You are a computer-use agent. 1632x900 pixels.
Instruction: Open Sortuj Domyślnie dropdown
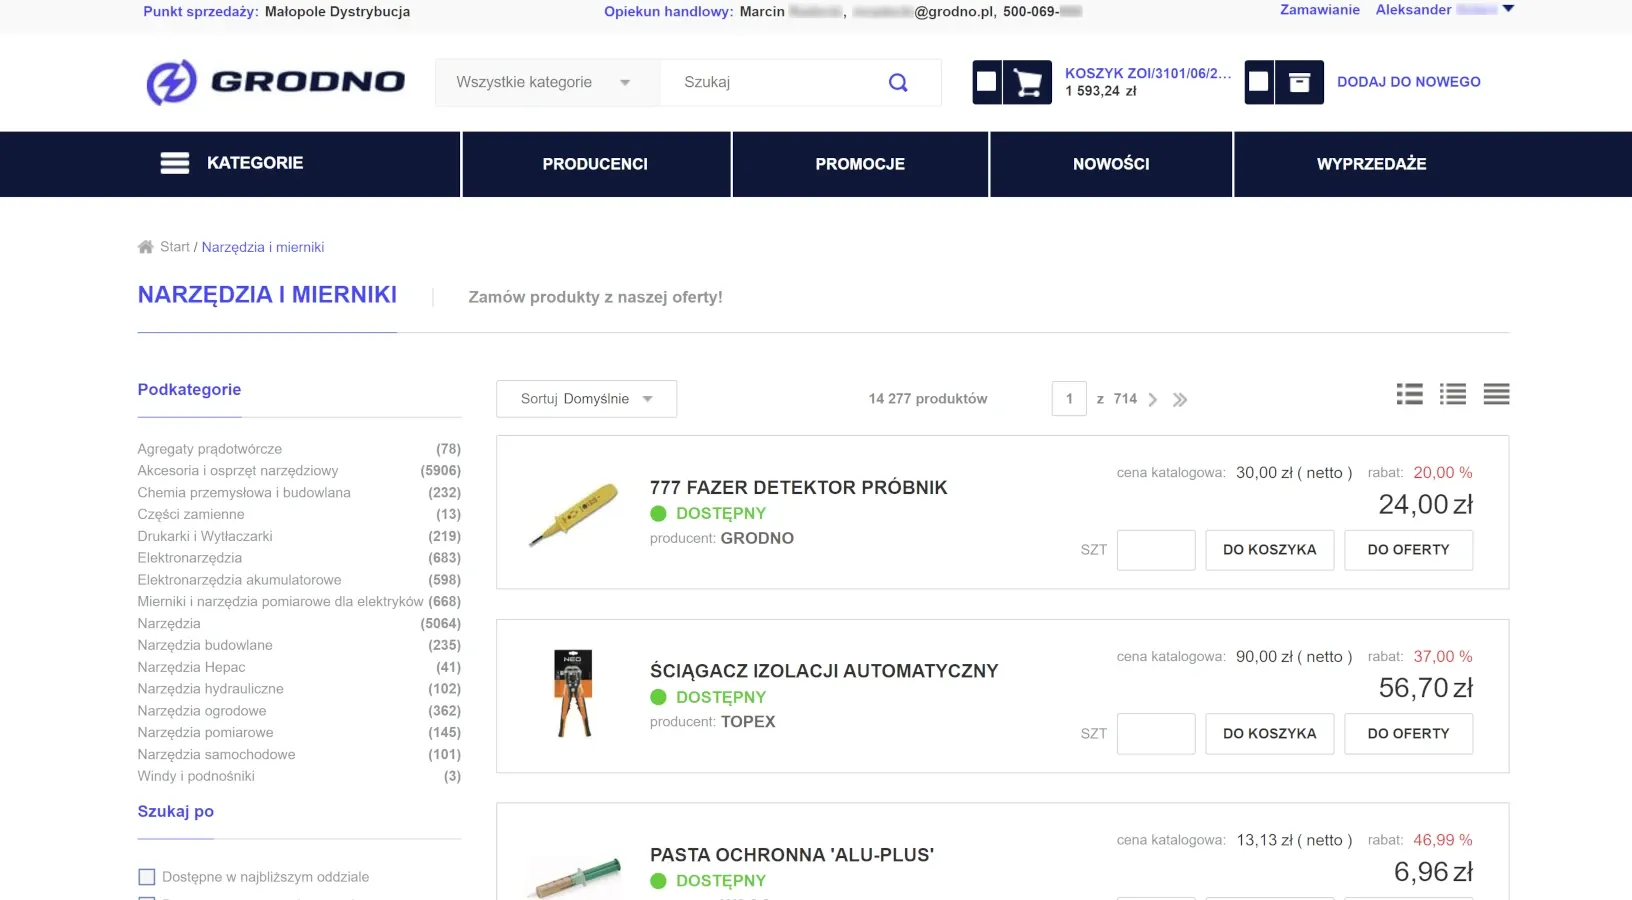[x=587, y=399]
